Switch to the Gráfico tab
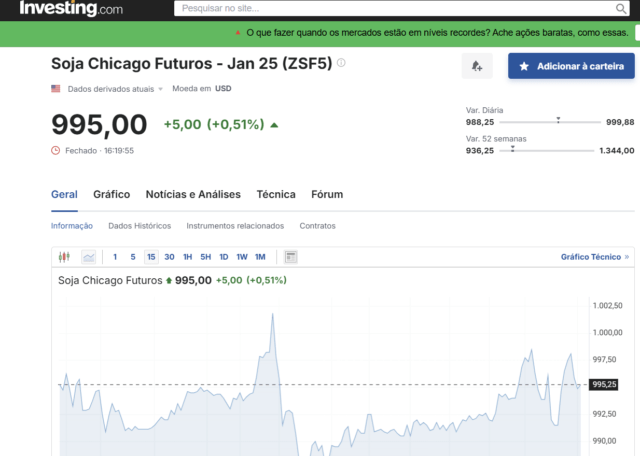 (x=111, y=194)
